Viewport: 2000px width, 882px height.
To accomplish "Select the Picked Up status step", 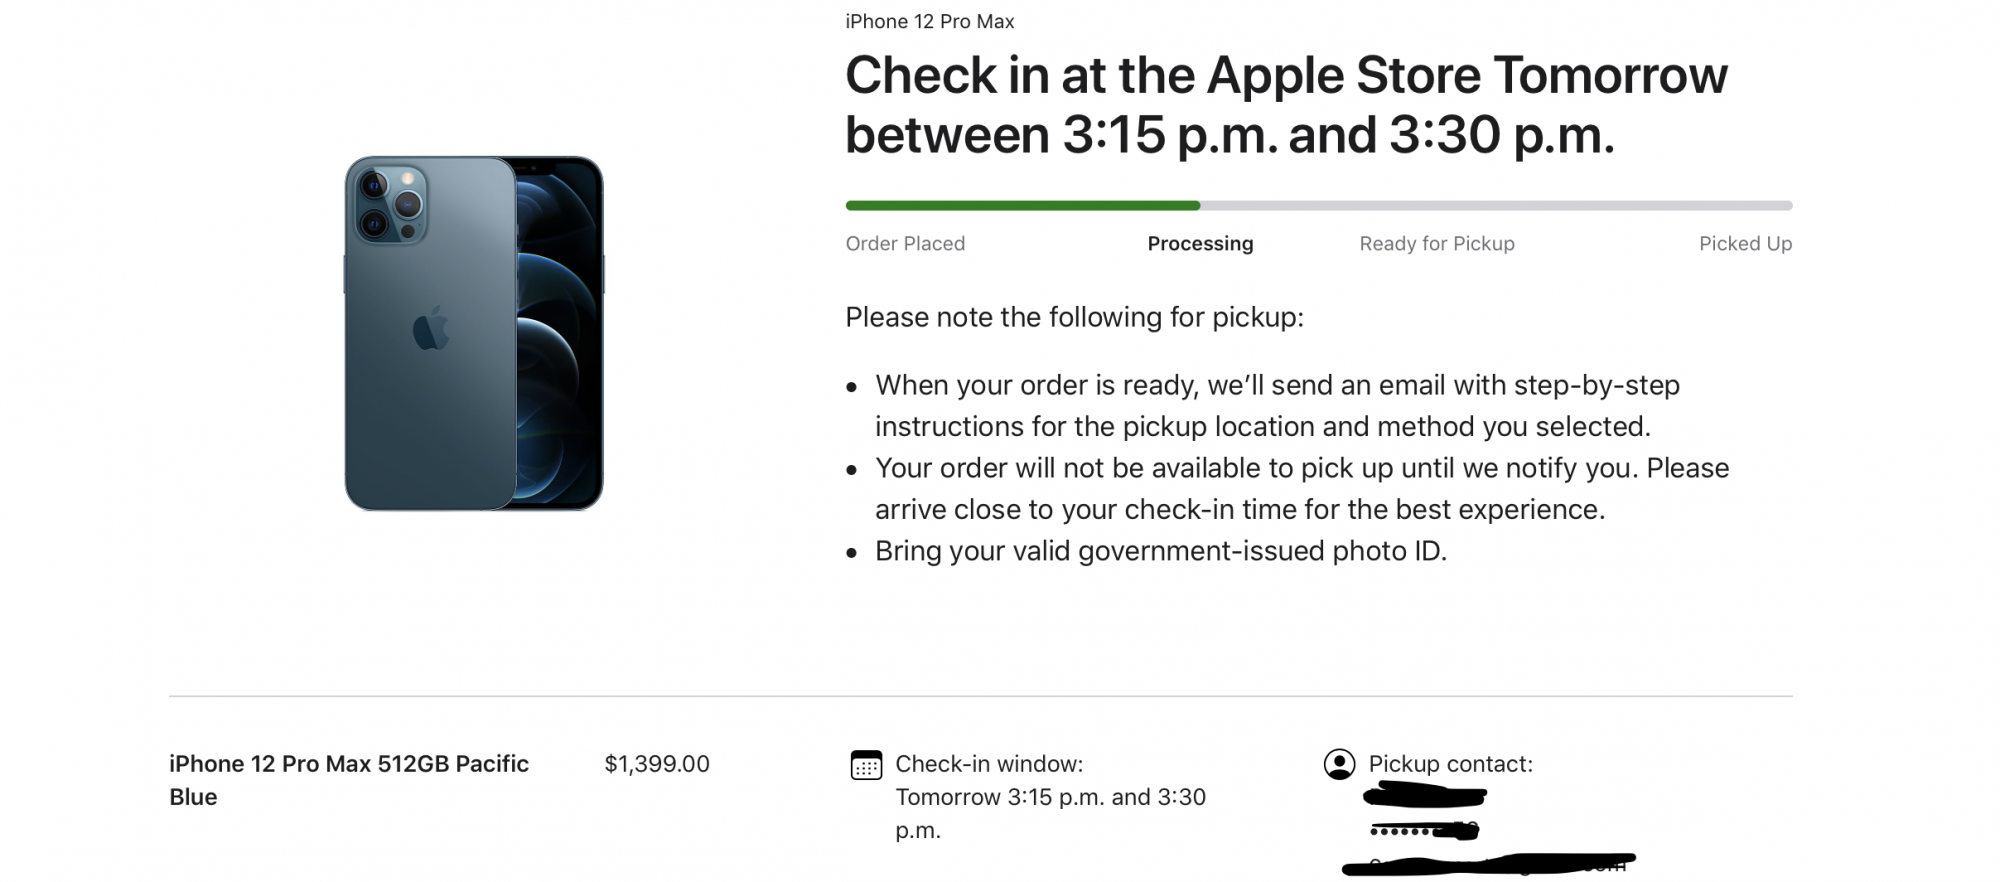I will point(1745,244).
